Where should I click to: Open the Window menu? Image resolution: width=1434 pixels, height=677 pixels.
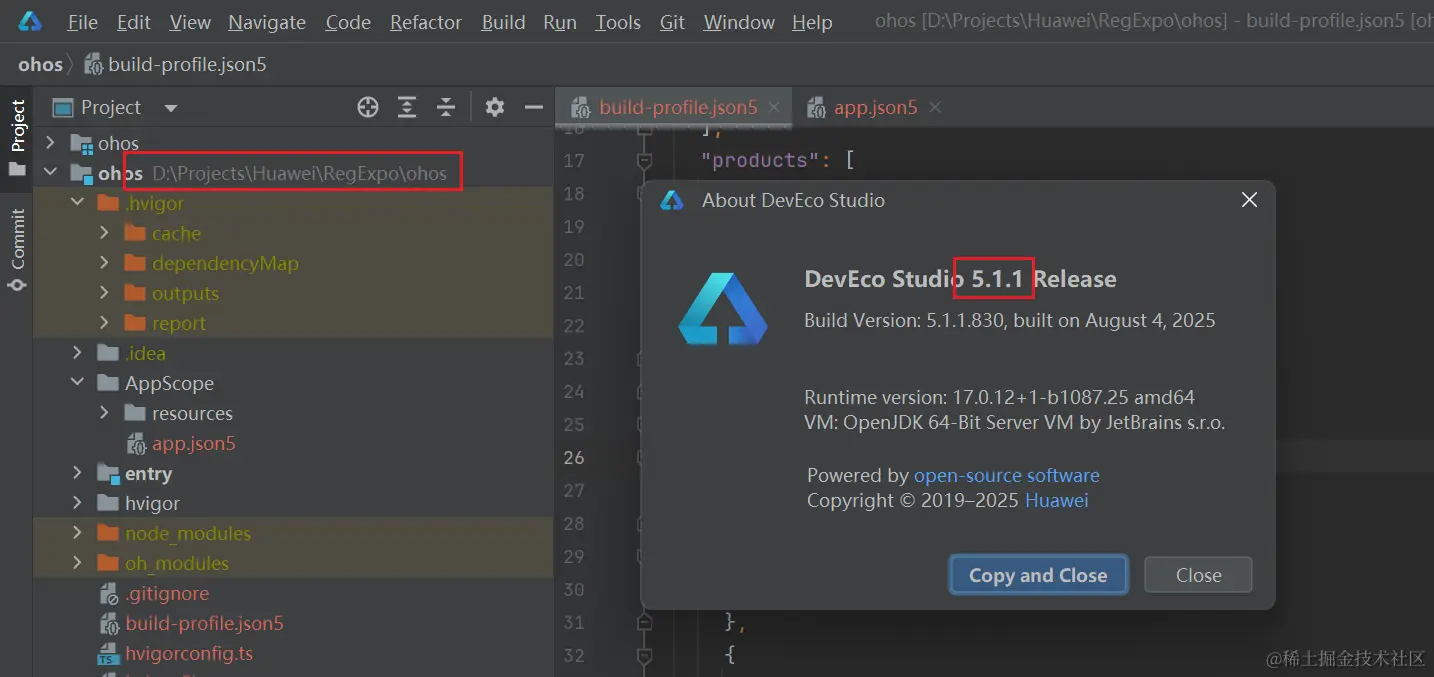pyautogui.click(x=738, y=22)
